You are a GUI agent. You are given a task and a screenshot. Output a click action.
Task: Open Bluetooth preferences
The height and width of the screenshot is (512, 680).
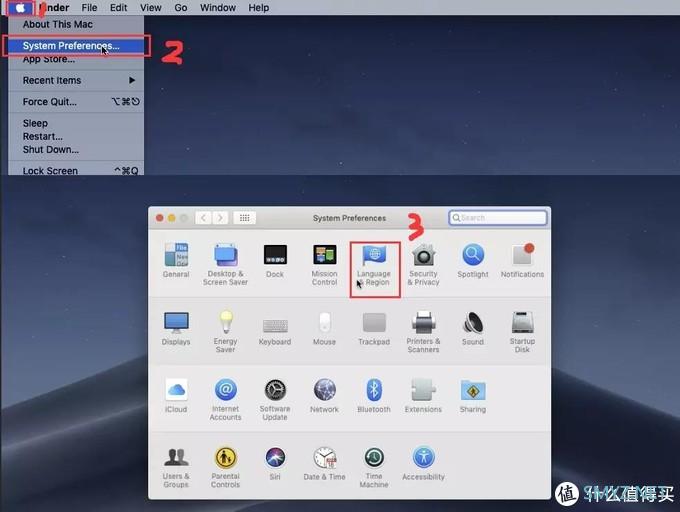(x=374, y=395)
